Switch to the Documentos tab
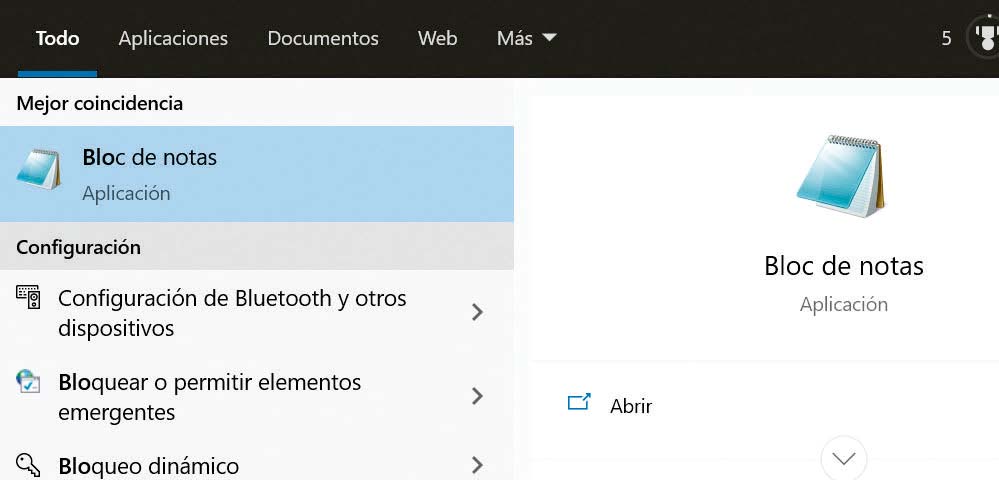The width and height of the screenshot is (999, 480). pyautogui.click(x=323, y=38)
